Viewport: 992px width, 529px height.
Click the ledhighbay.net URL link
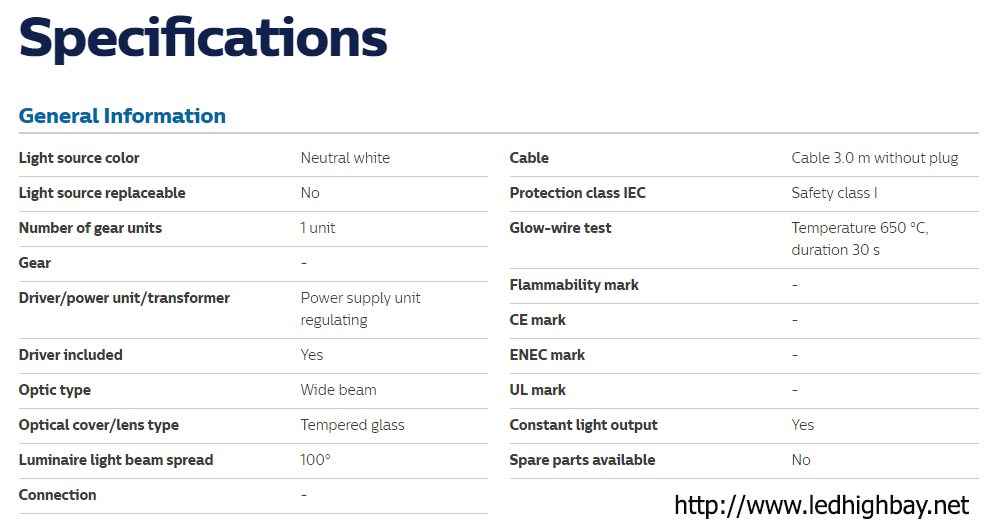click(x=822, y=505)
